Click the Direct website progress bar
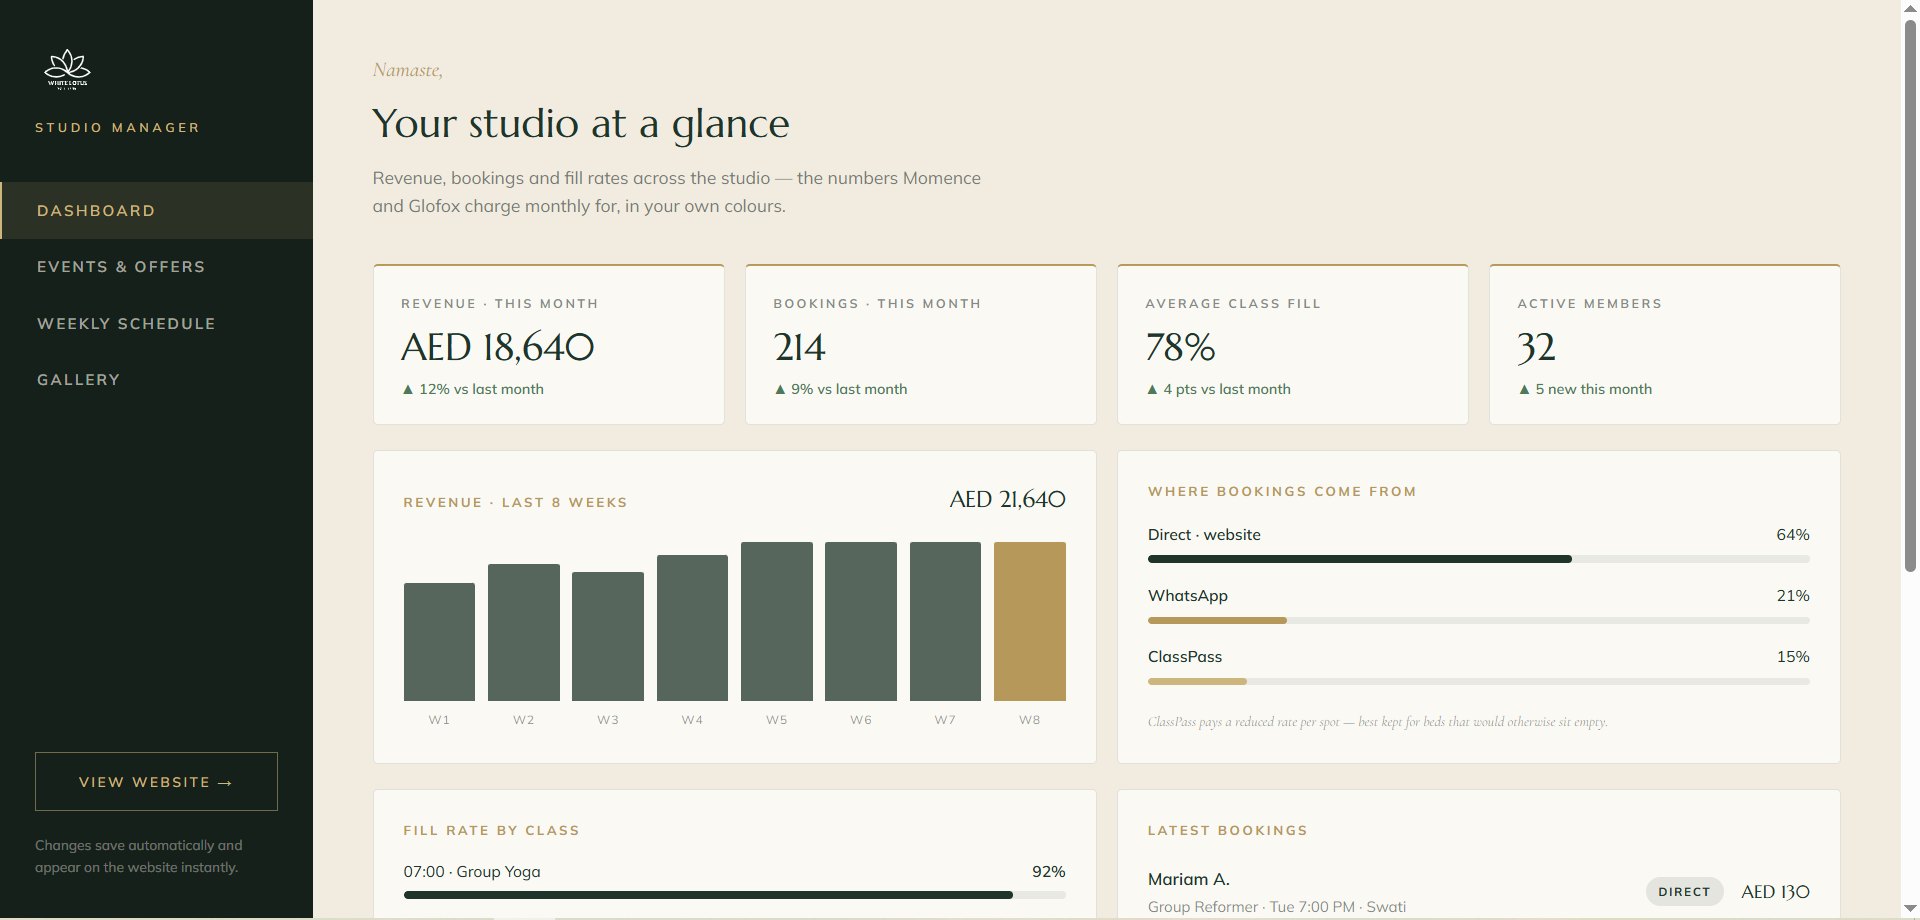The image size is (1920, 920). [1479, 559]
